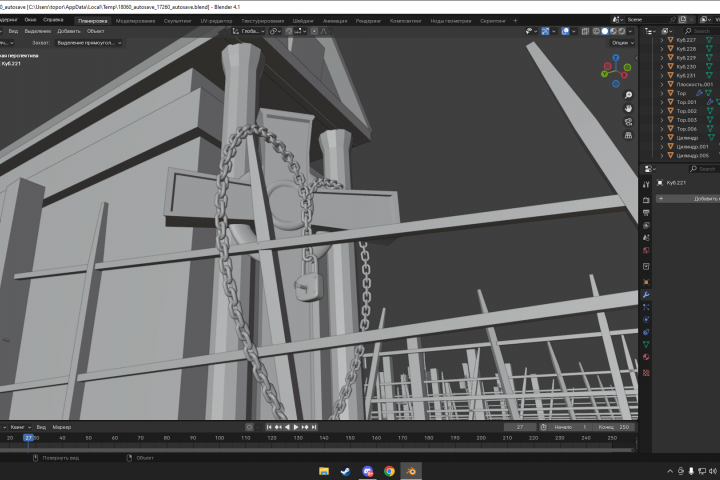Toggle the camera view icon
The image size is (720, 480).
coord(628,122)
